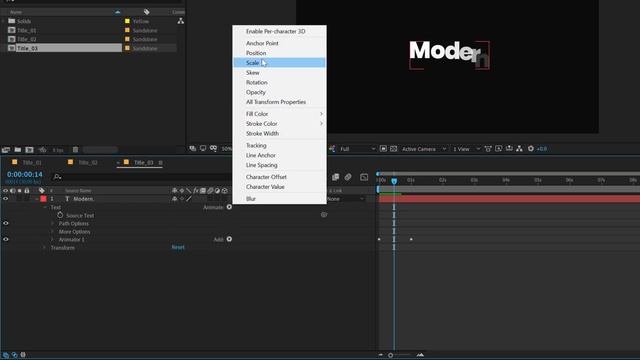The image size is (640, 360).
Task: Toggle visibility eye of Path Options row
Action: 6,223
